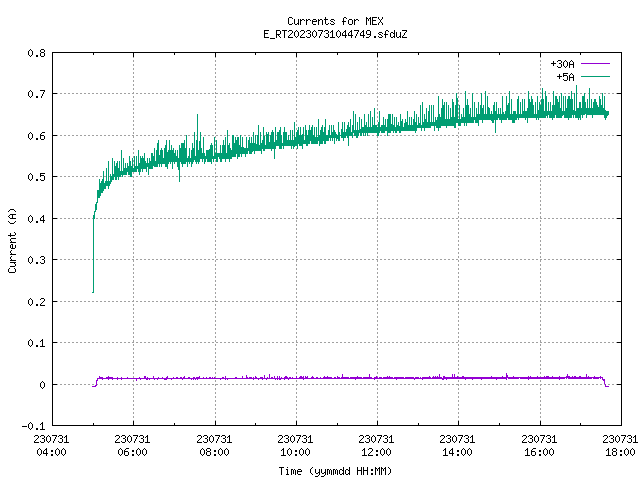Click the 16:00 time tick label

[539, 452]
